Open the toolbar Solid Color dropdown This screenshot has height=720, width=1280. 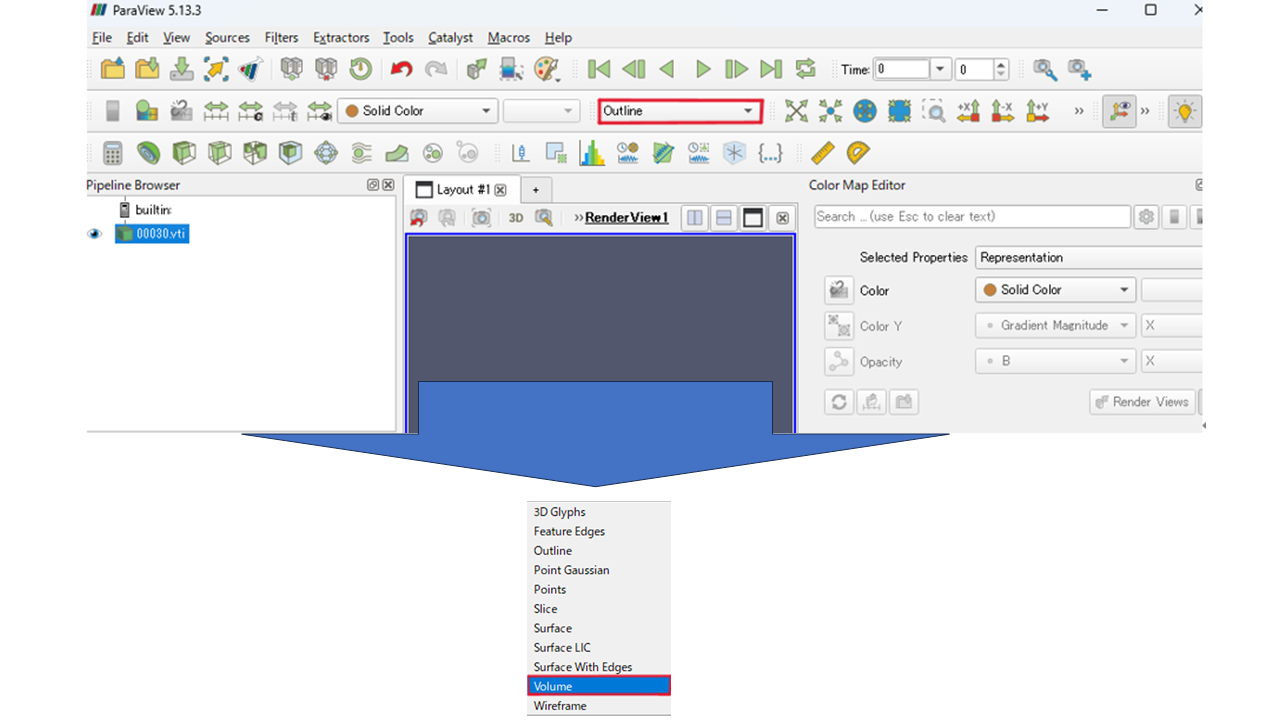[418, 111]
